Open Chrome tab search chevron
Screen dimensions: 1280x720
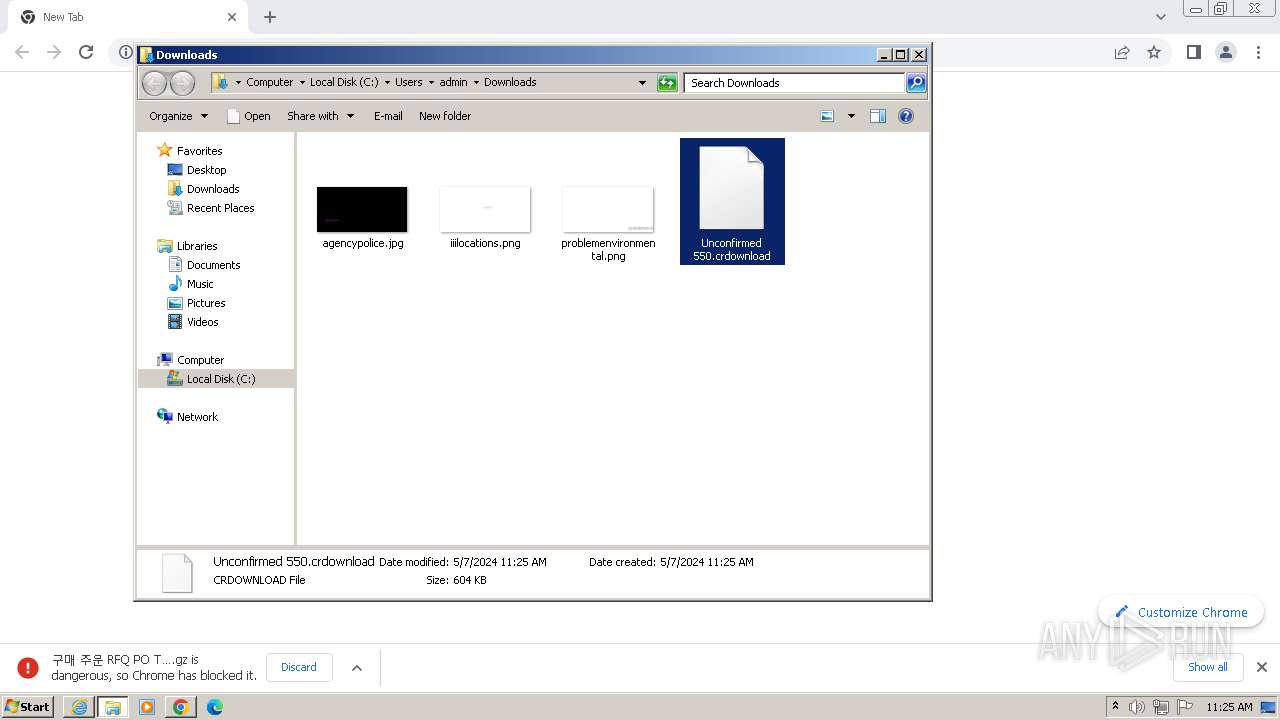(x=1161, y=17)
